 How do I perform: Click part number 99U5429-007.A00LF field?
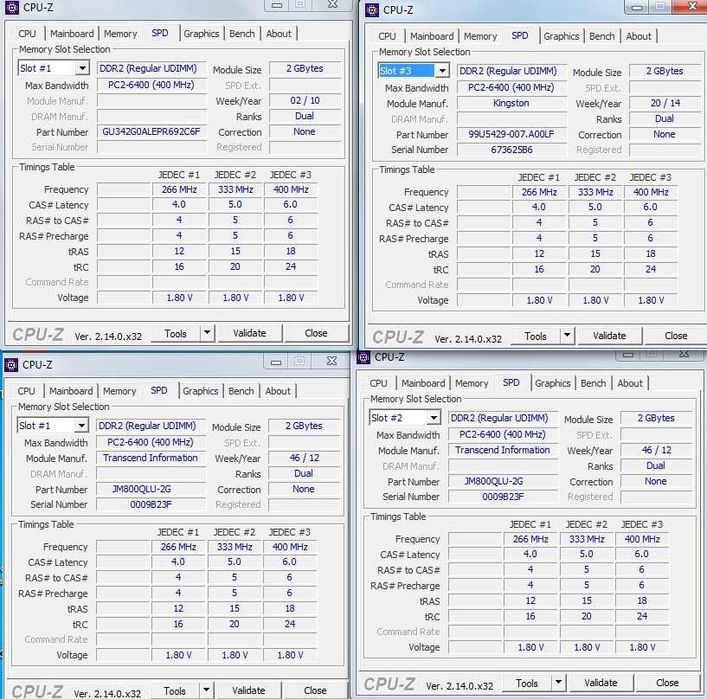point(511,134)
